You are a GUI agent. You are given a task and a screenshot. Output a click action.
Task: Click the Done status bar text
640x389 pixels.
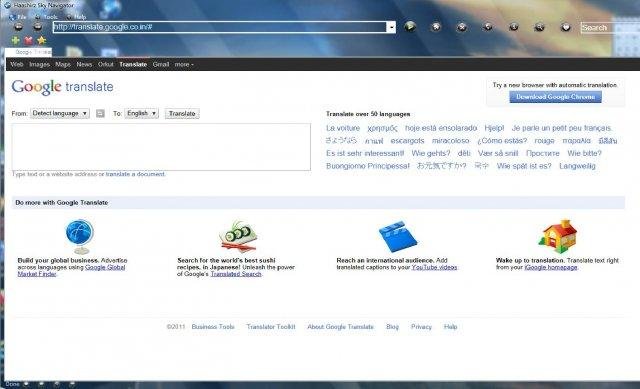click(12, 384)
